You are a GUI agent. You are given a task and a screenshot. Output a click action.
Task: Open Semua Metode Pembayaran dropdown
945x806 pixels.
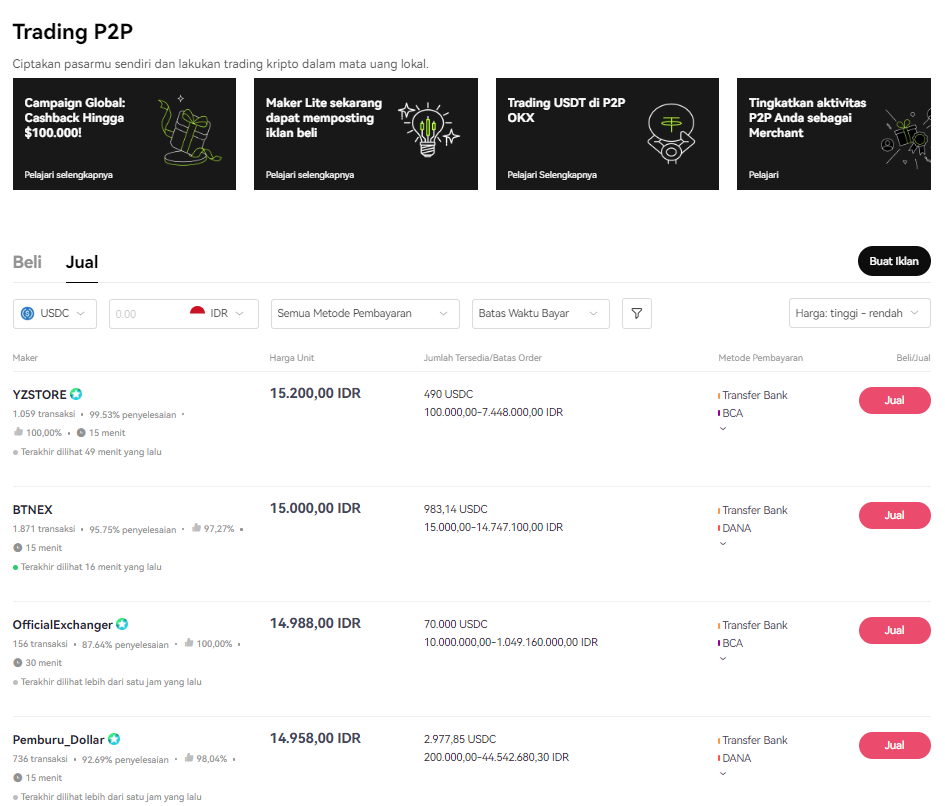[x=365, y=313]
